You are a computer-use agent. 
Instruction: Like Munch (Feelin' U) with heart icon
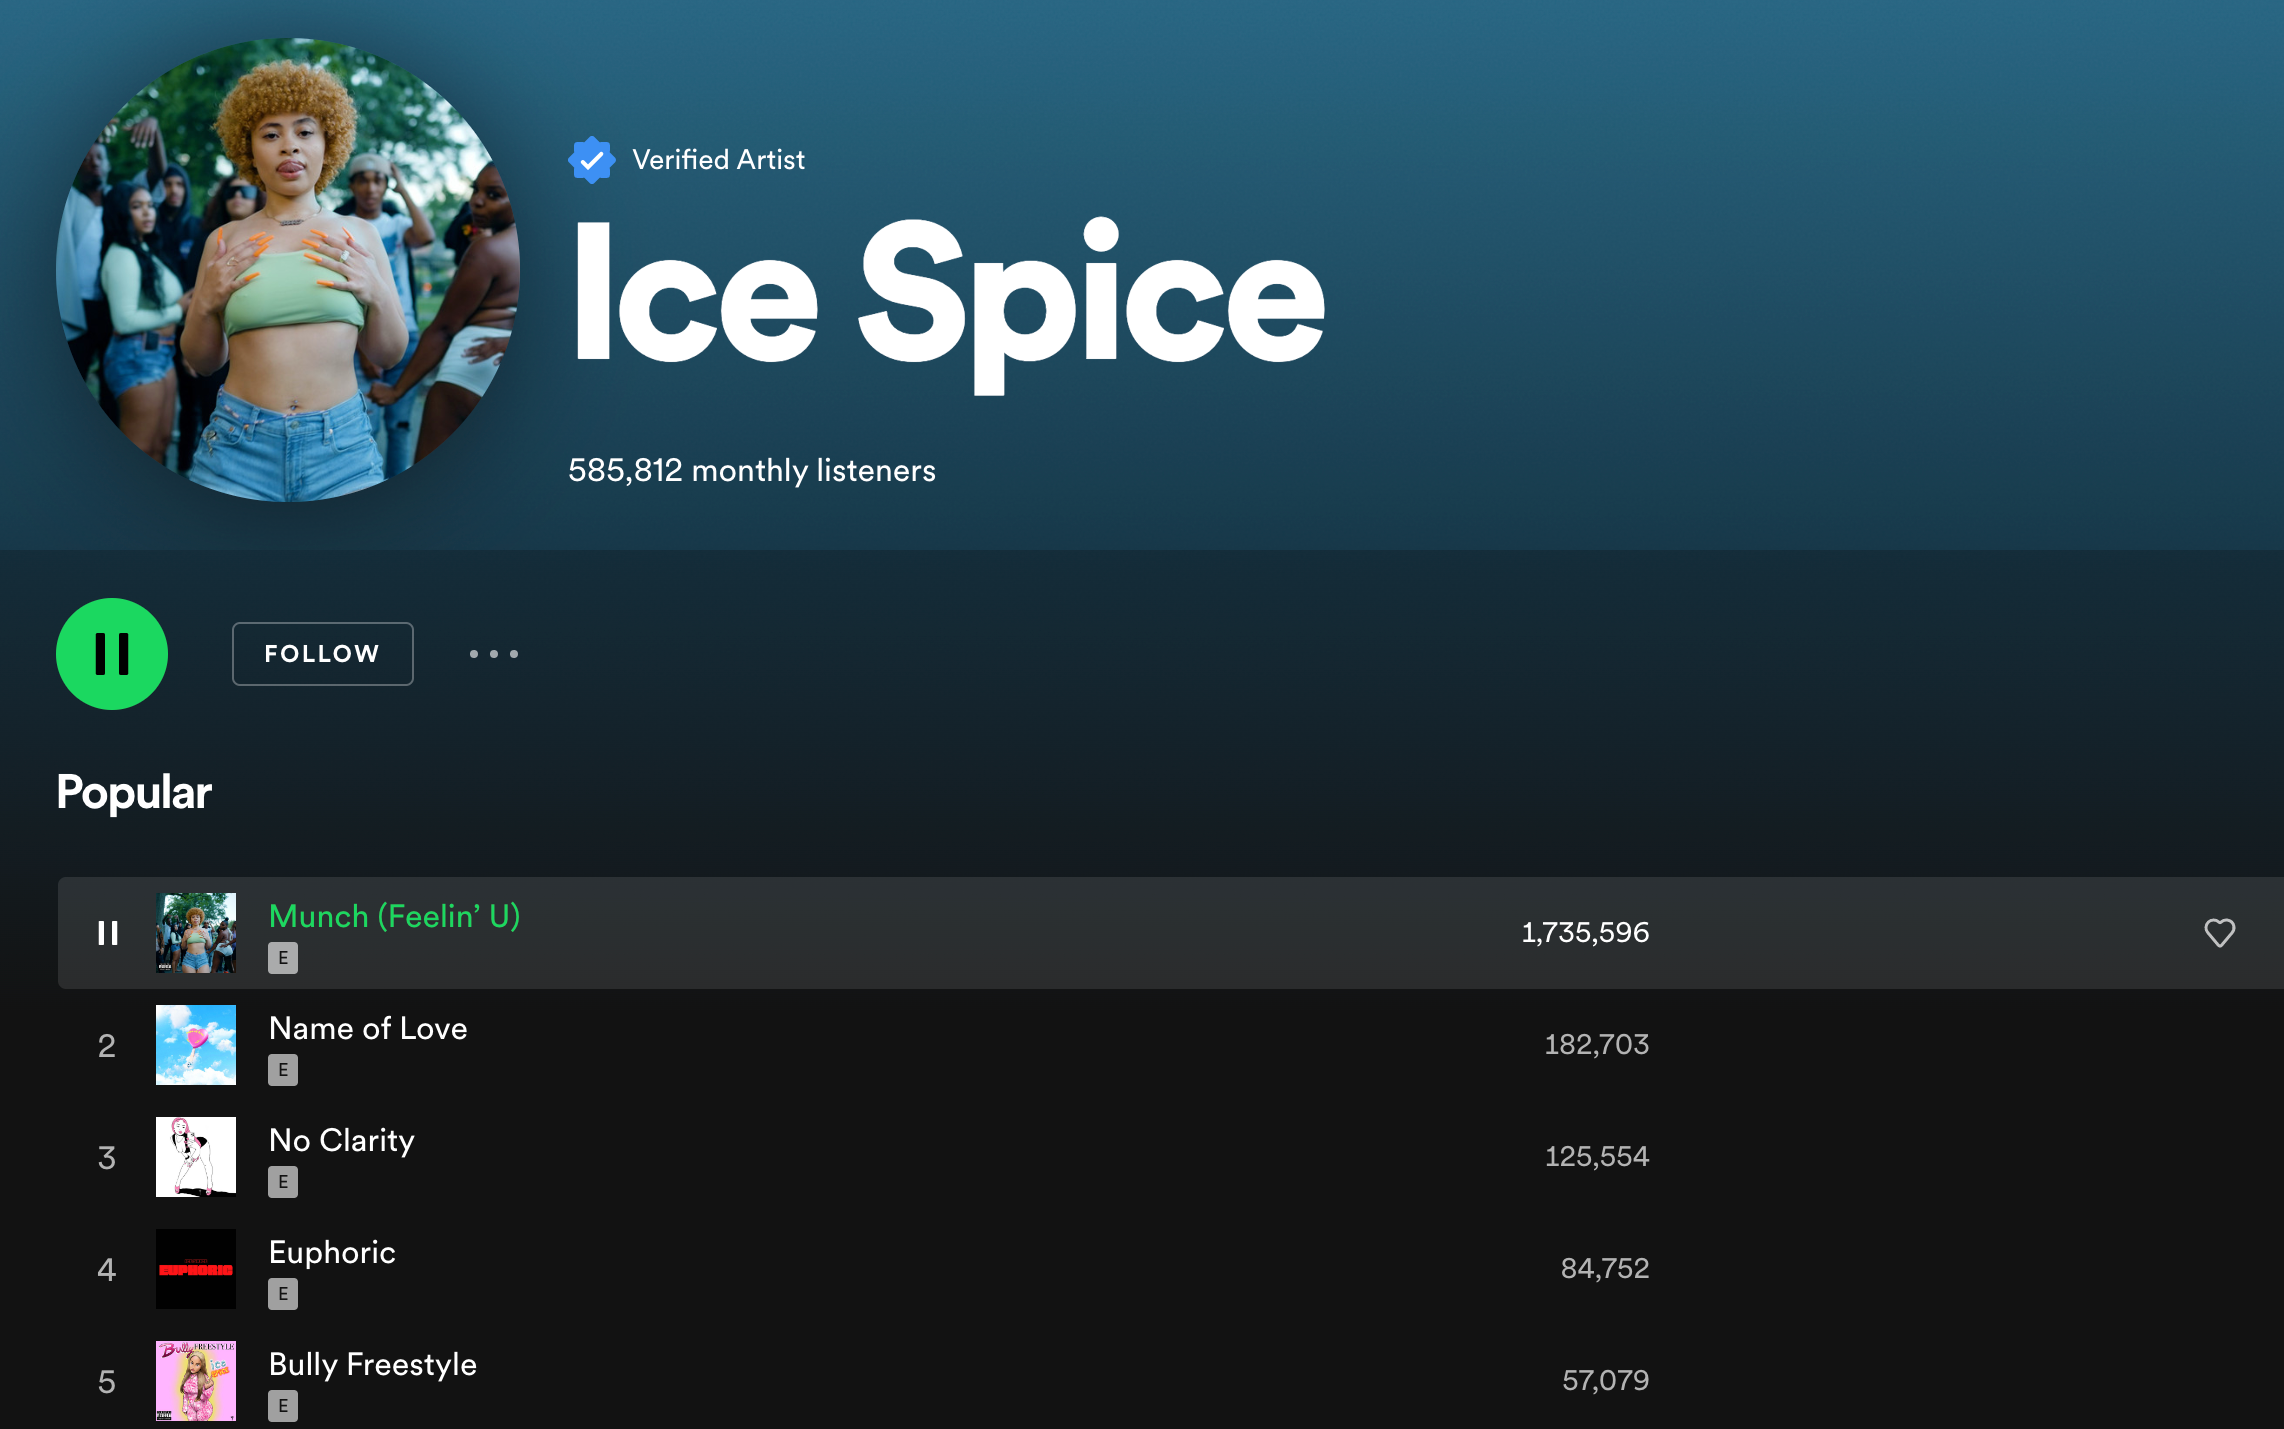point(2219,933)
